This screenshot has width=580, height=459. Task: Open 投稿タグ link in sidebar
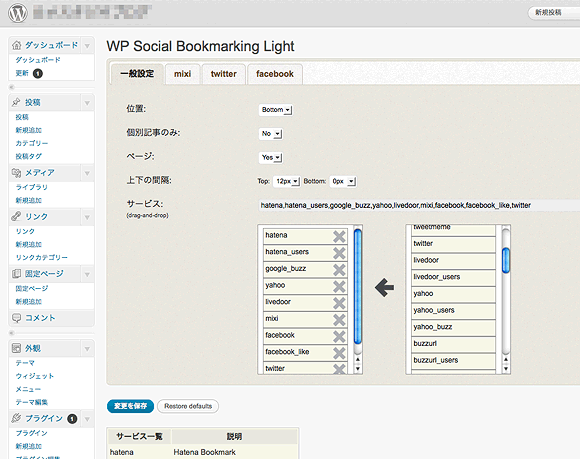click(x=28, y=156)
